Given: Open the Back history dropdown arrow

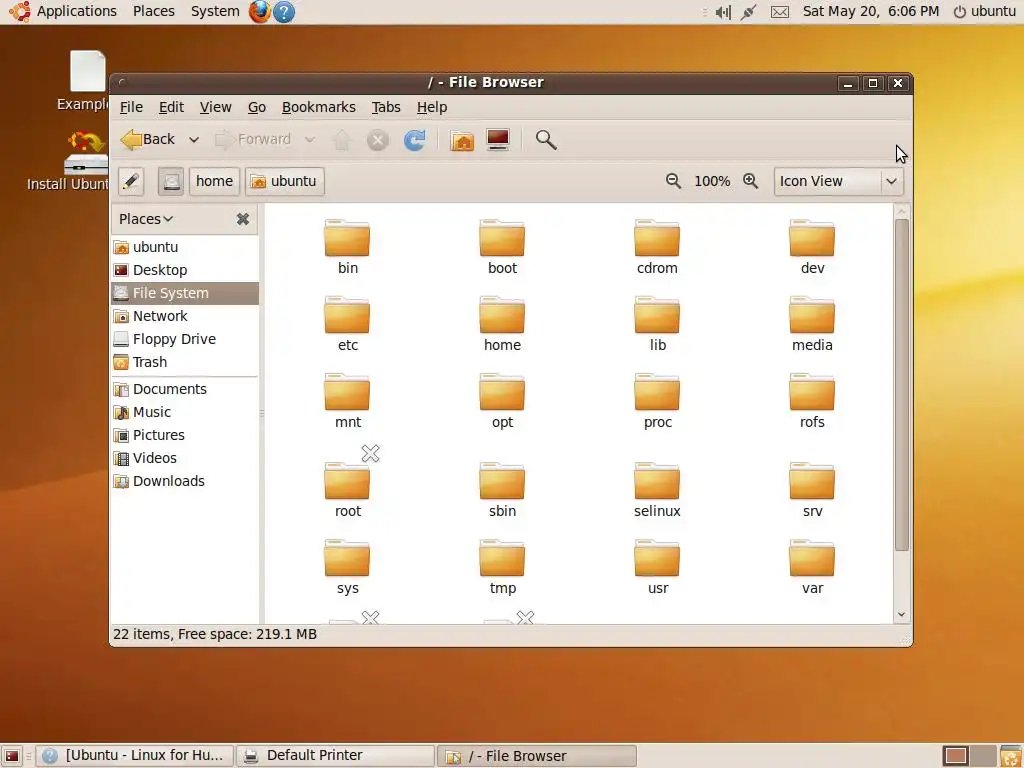Looking at the screenshot, I should pyautogui.click(x=194, y=140).
